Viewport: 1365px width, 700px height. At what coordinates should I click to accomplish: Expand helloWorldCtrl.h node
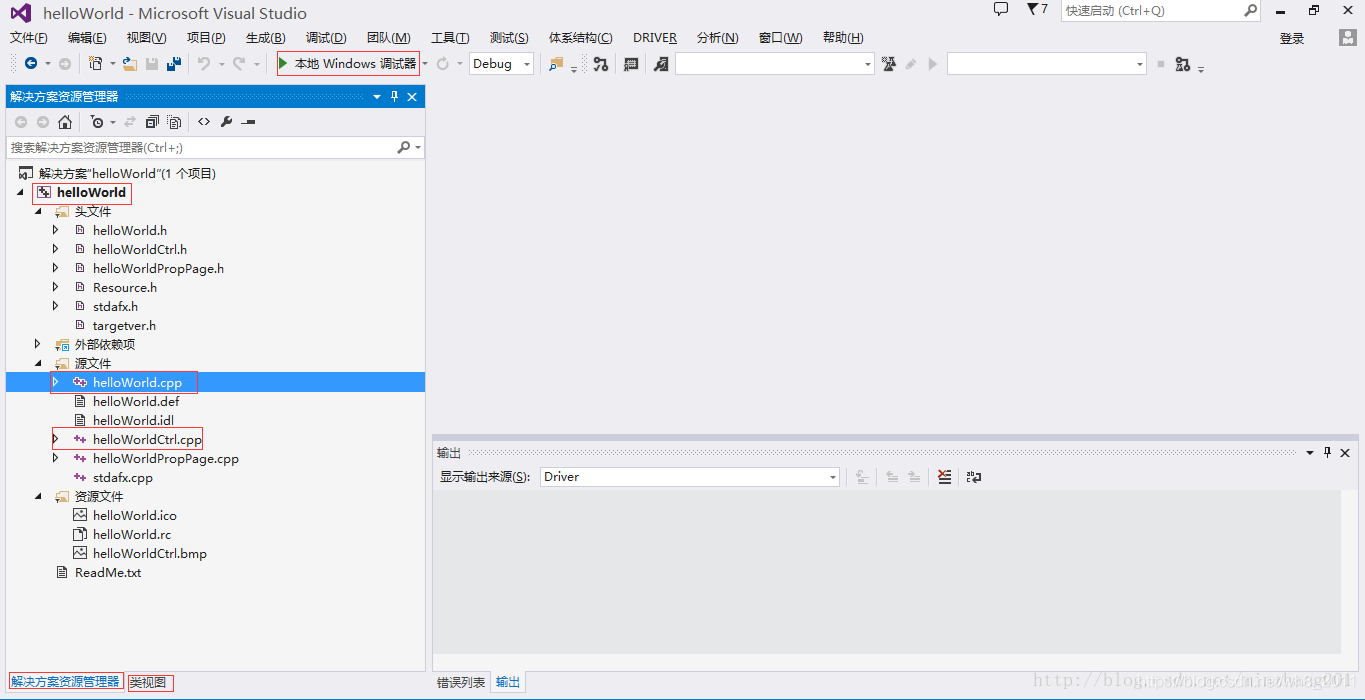pyautogui.click(x=56, y=249)
